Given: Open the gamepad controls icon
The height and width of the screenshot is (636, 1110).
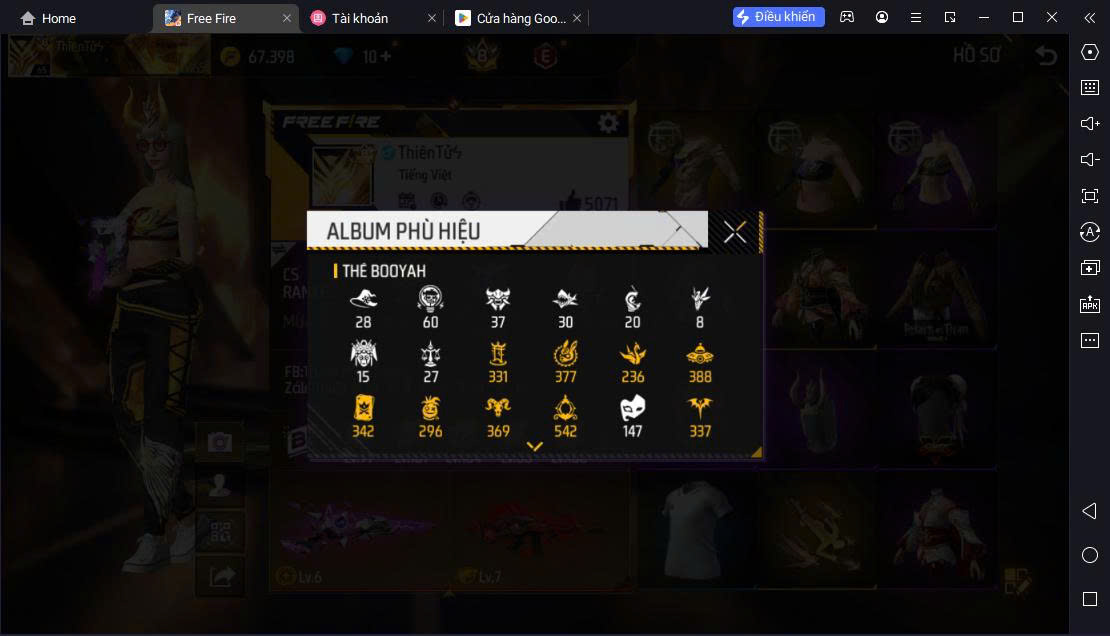Looking at the screenshot, I should (x=847, y=18).
